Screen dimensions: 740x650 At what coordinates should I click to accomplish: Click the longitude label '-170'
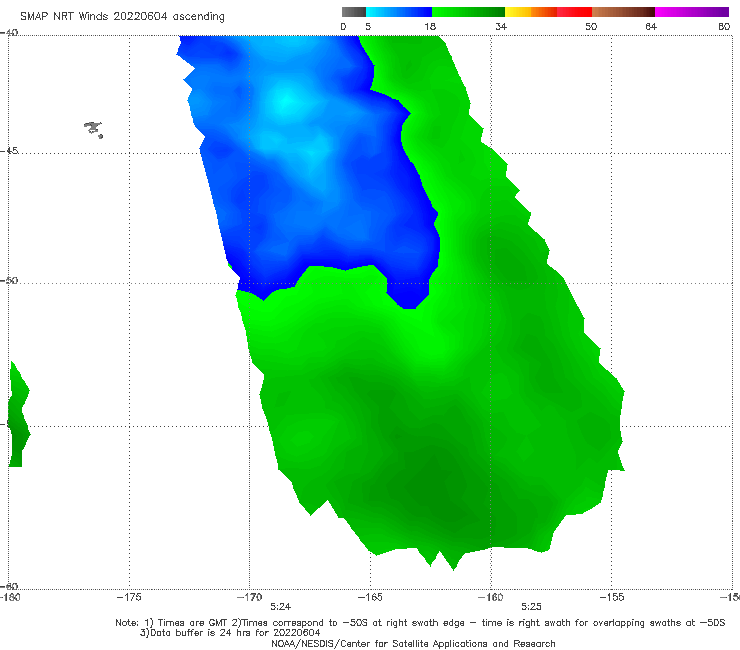pyautogui.click(x=249, y=597)
